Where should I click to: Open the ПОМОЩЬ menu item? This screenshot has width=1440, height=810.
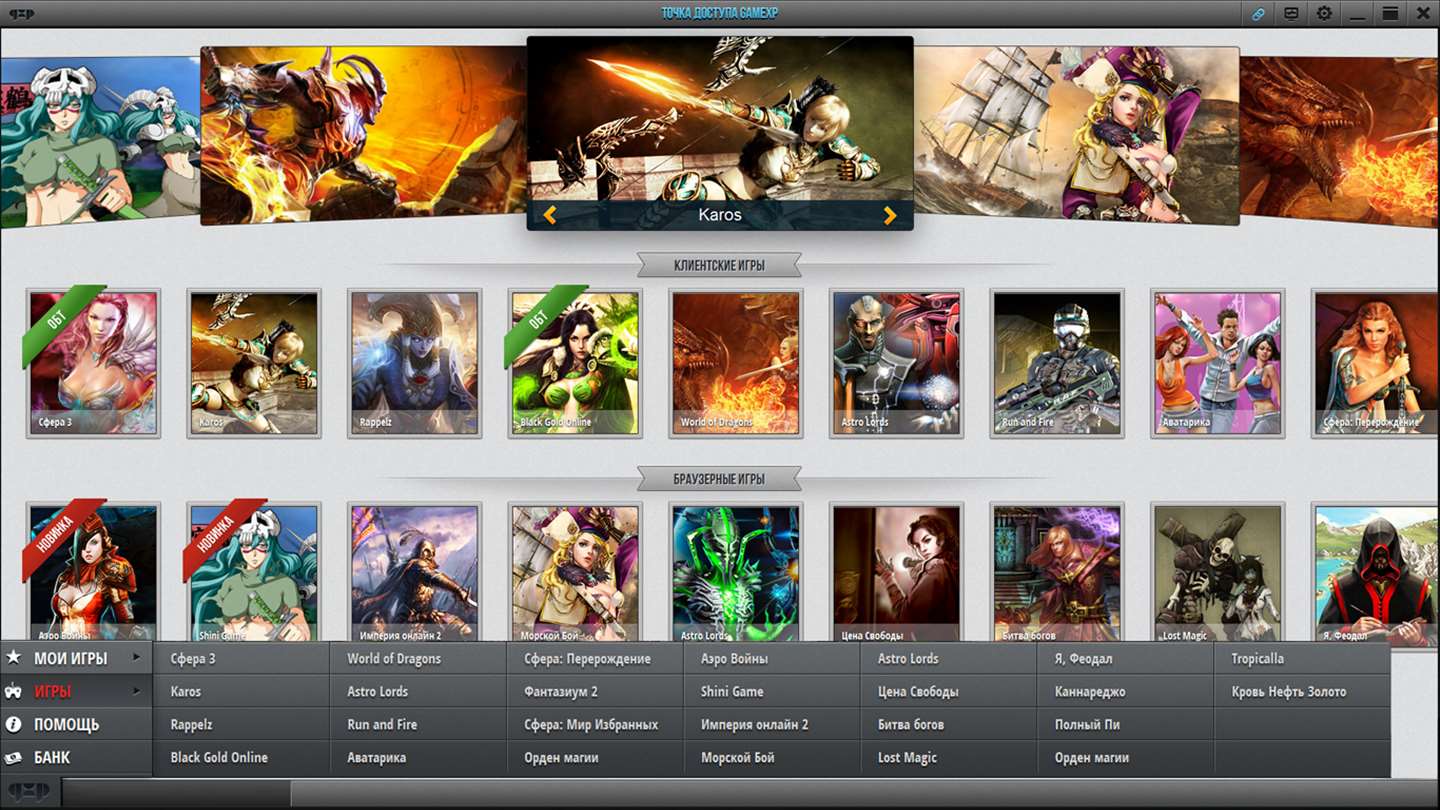coord(76,724)
